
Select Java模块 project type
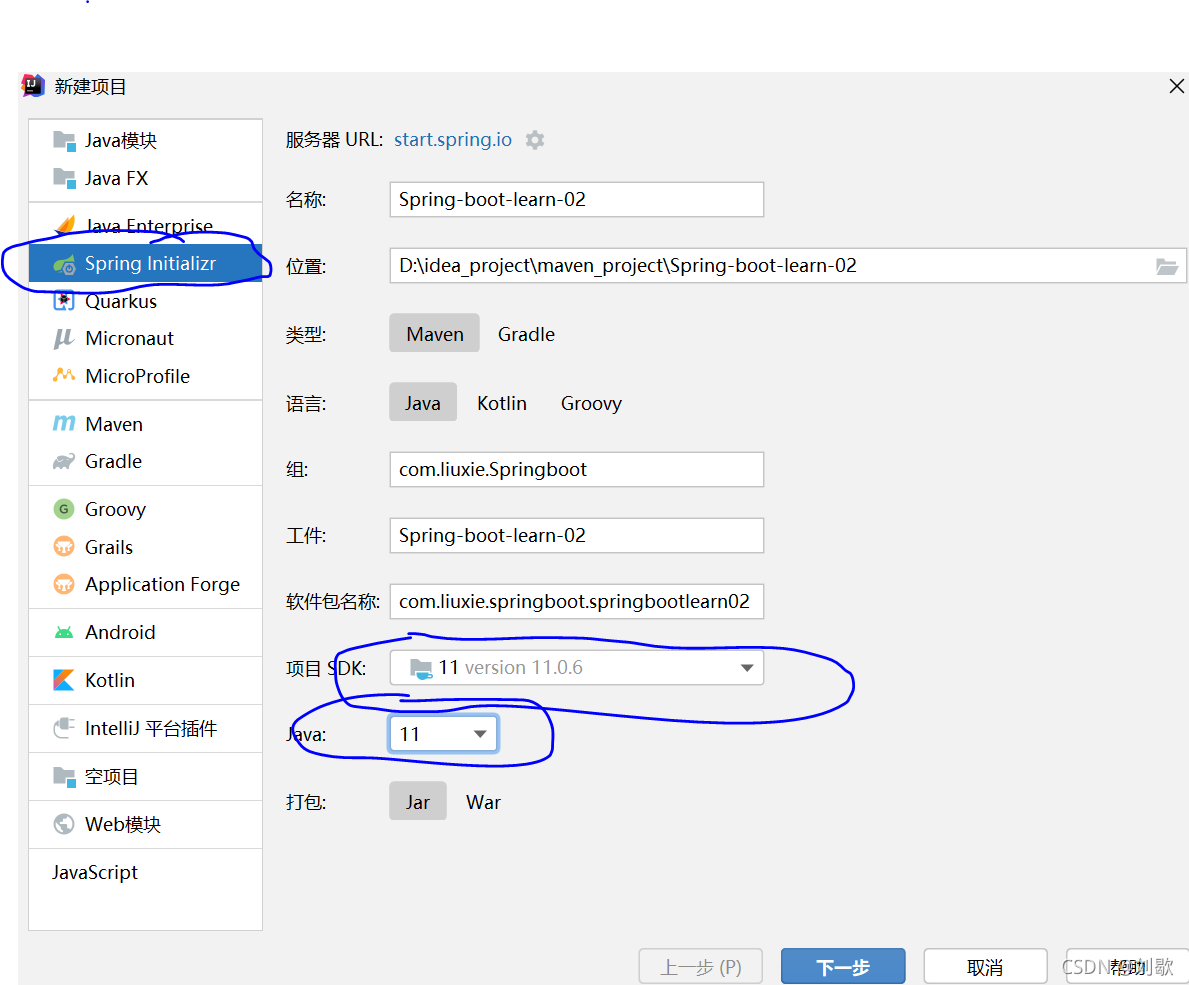pos(146,141)
